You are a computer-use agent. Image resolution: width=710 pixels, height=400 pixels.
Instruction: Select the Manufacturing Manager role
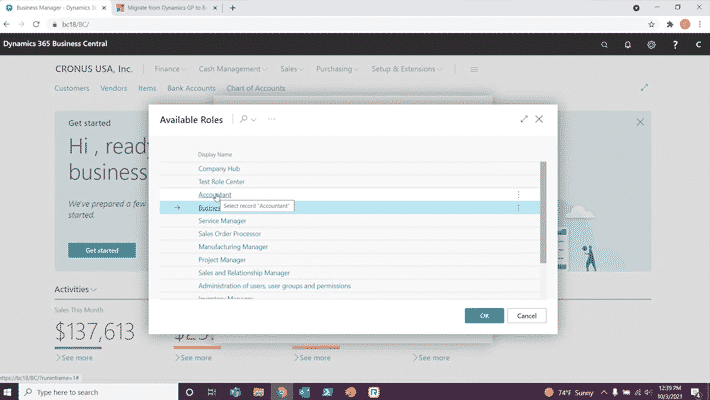233,247
